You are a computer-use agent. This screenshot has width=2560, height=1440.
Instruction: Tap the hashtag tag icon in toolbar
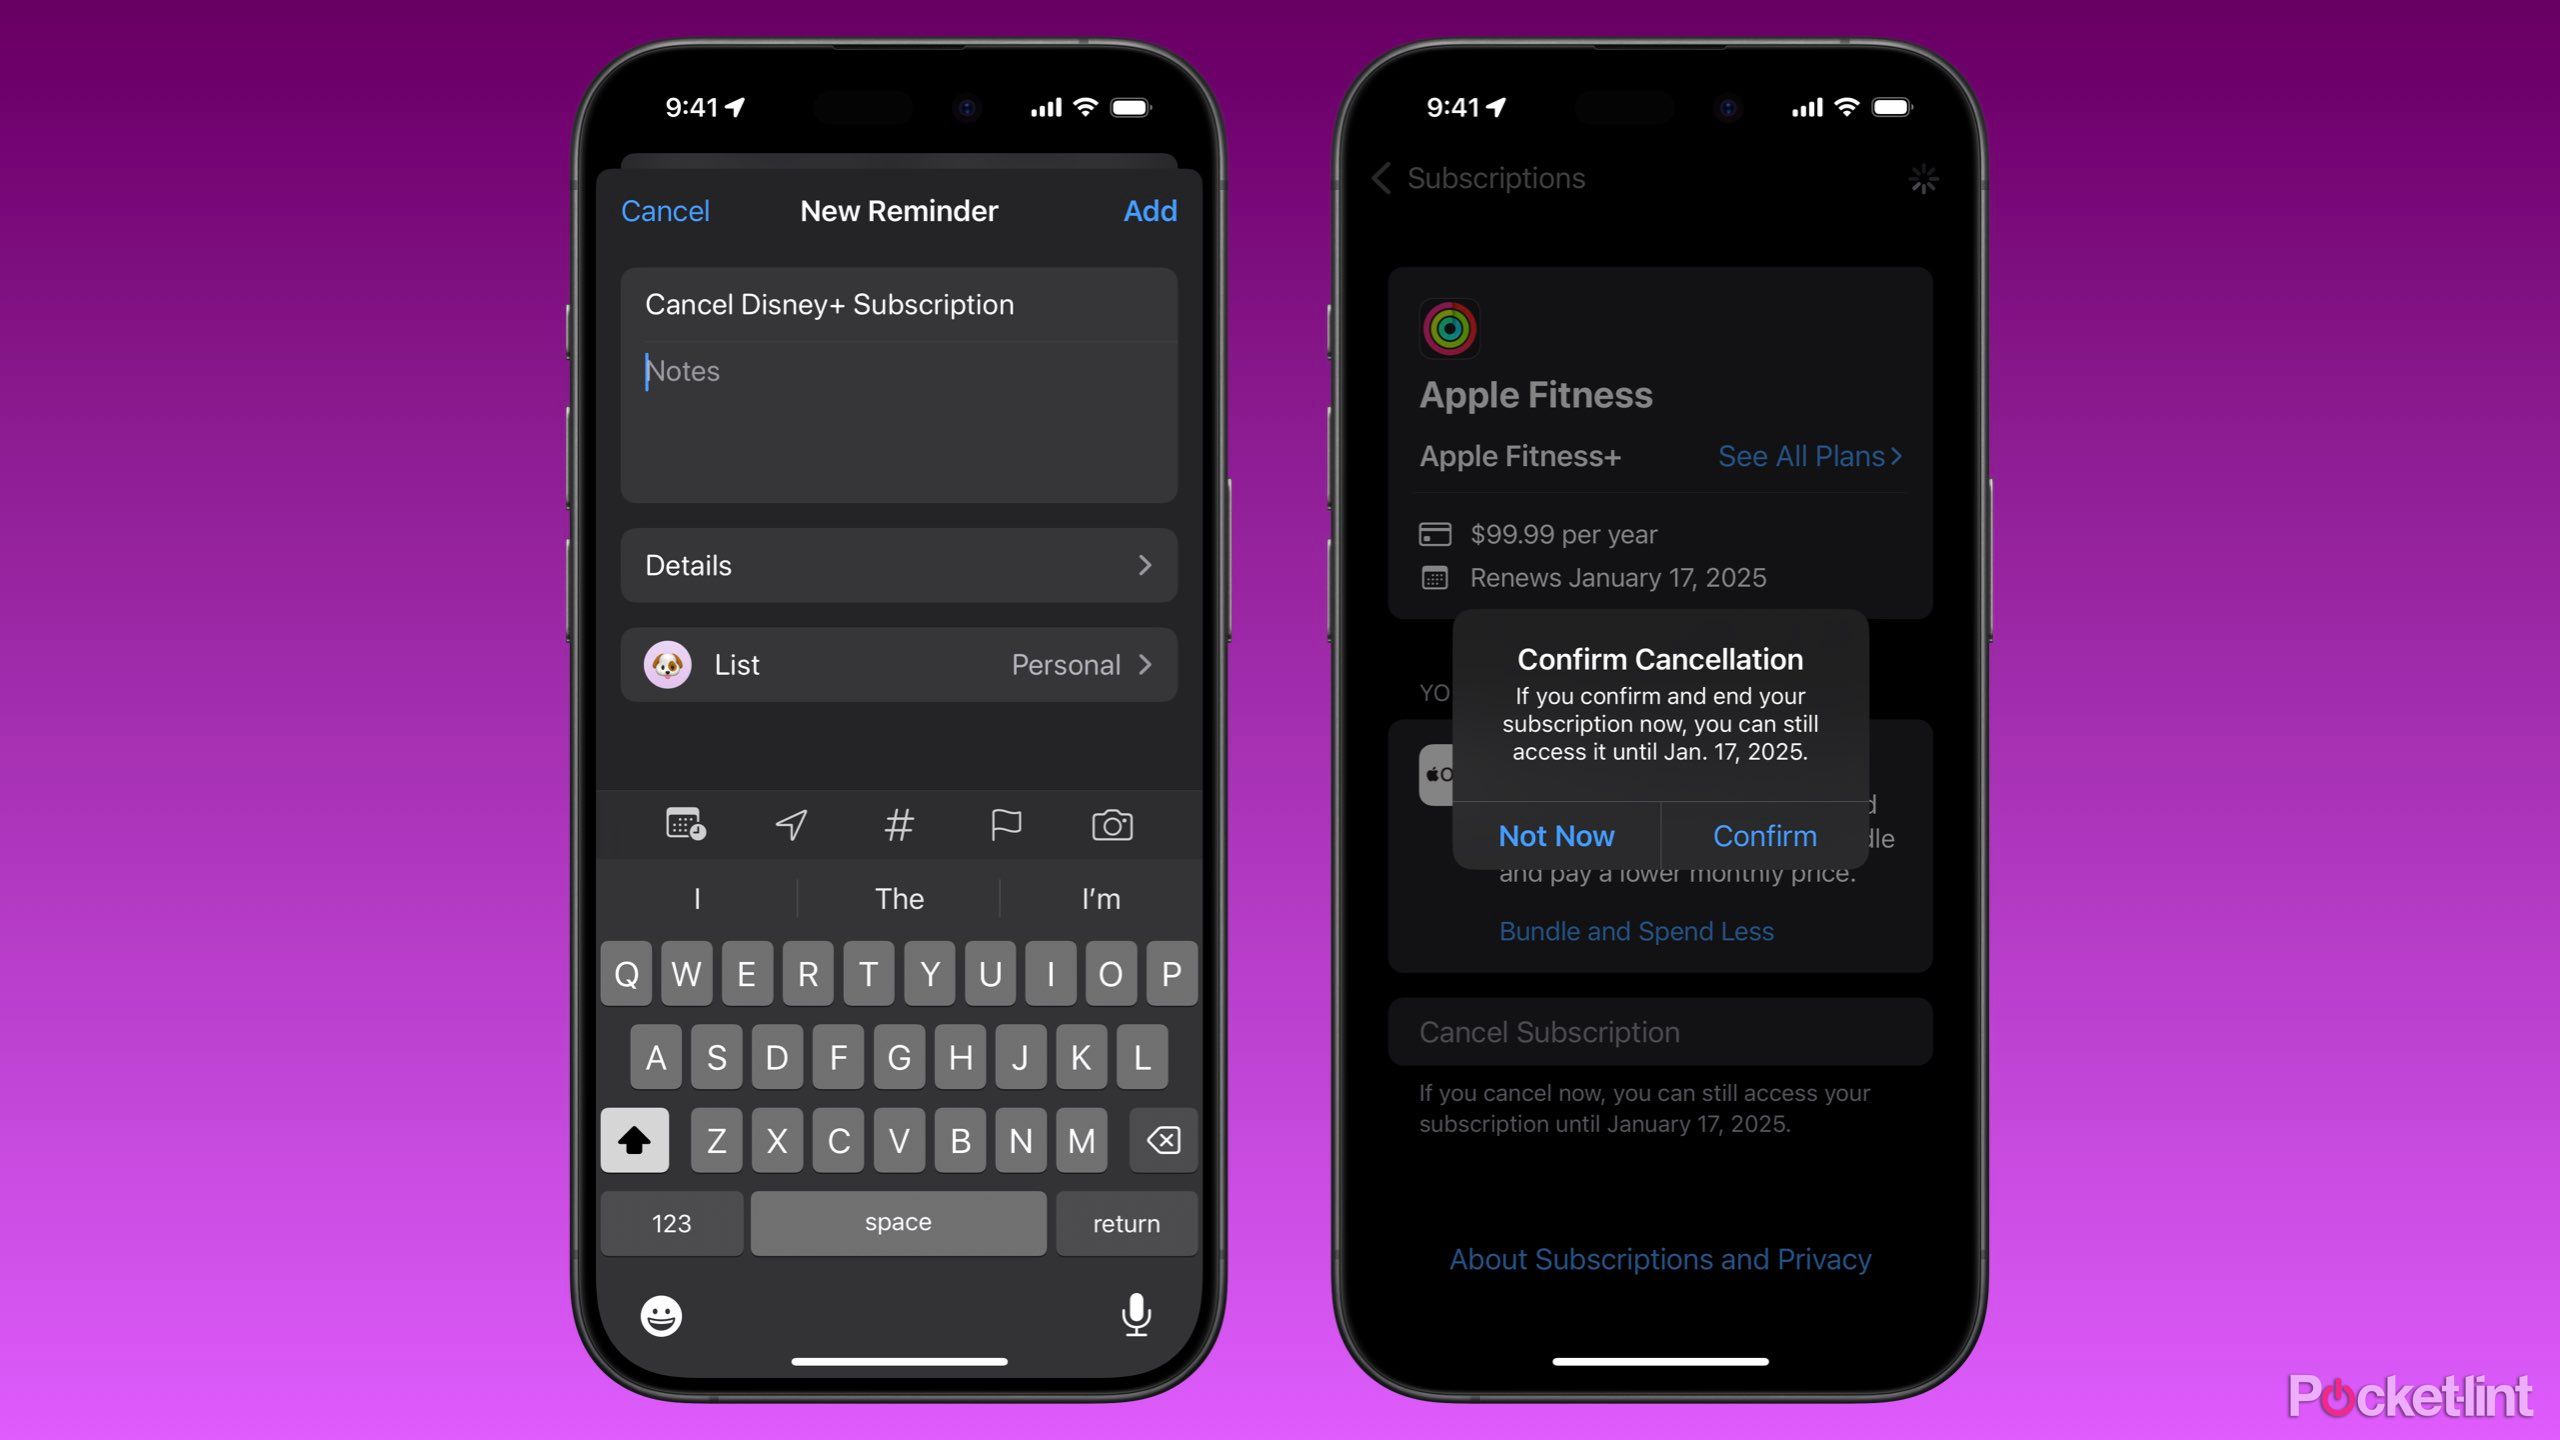pyautogui.click(x=897, y=826)
